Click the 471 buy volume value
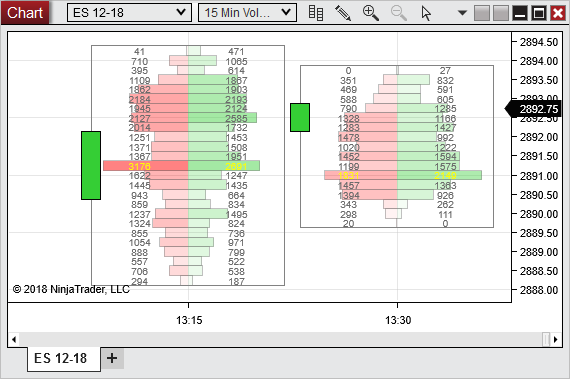The height and width of the screenshot is (379, 570). pos(236,52)
